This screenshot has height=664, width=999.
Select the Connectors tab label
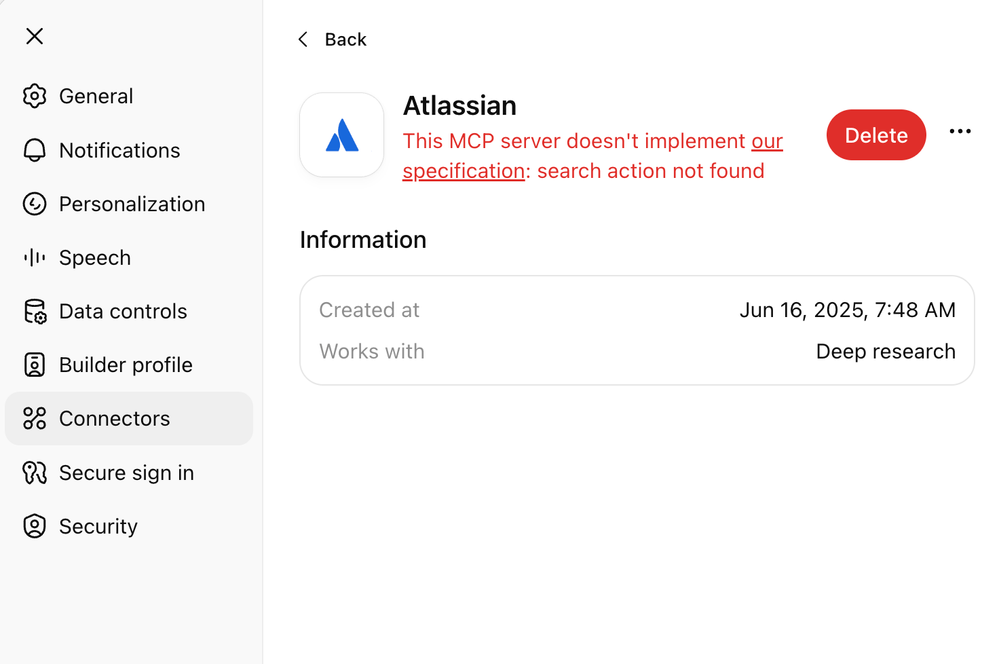coord(115,419)
